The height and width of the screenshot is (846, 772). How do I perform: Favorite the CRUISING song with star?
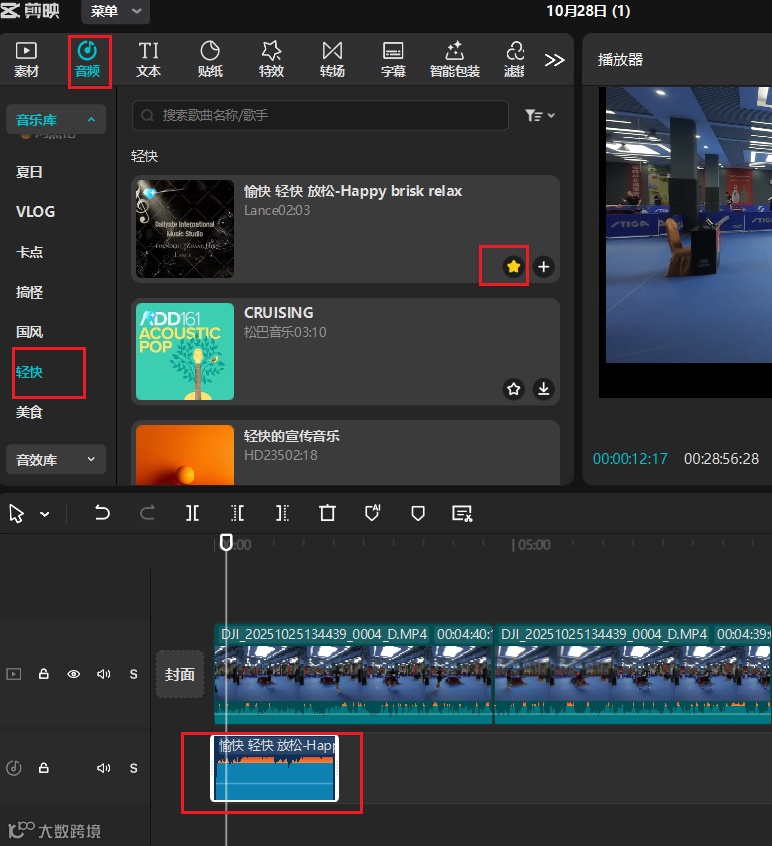(514, 389)
